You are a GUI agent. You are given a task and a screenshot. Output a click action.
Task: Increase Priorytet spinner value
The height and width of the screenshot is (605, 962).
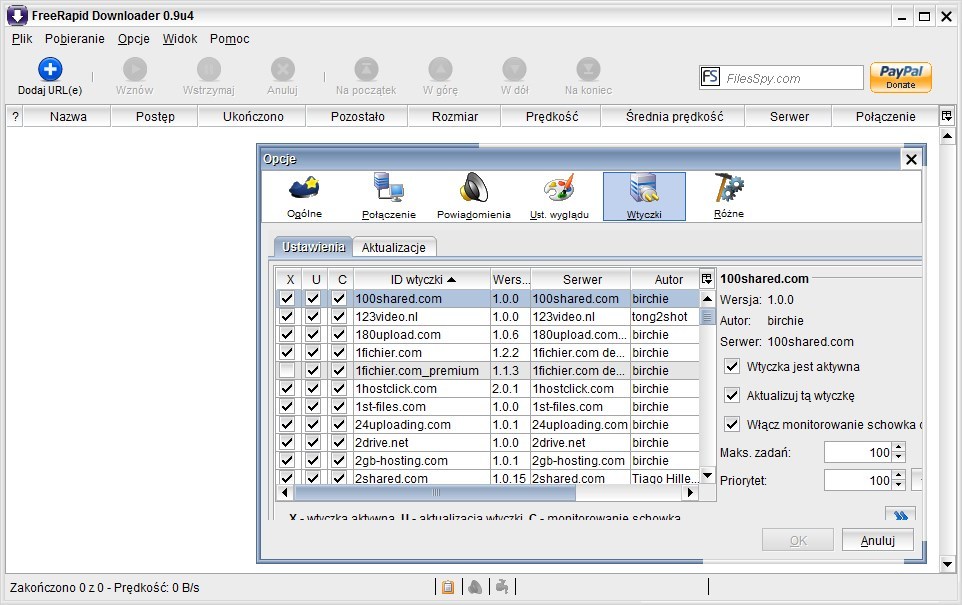coord(899,476)
